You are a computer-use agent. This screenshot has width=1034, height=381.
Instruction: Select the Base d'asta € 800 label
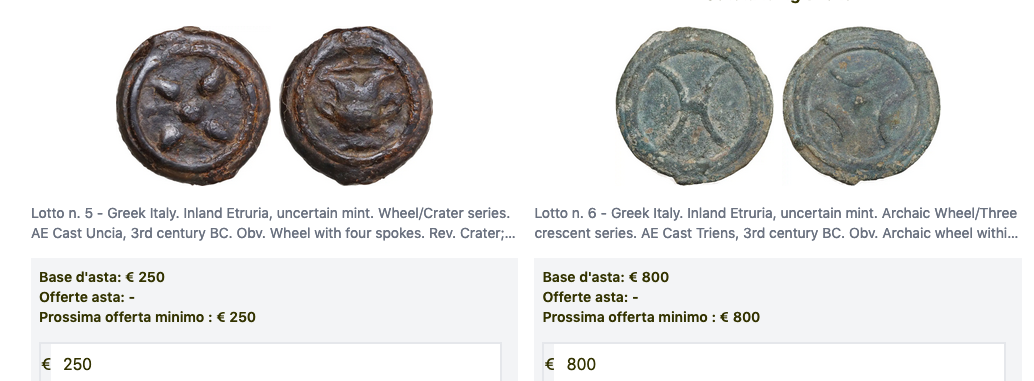click(605, 277)
